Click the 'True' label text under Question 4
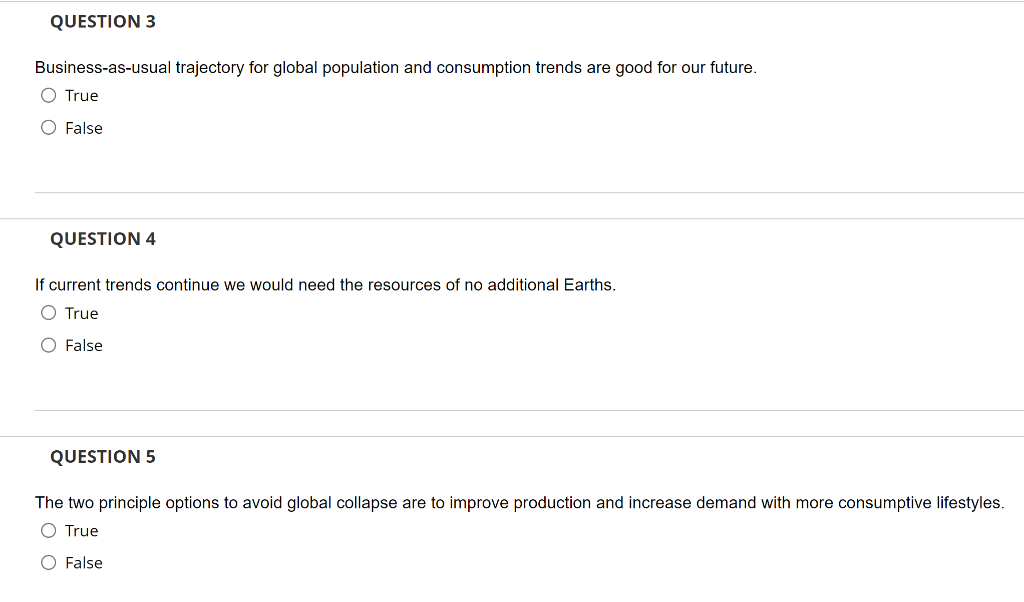Image resolution: width=1024 pixels, height=602 pixels. [82, 313]
